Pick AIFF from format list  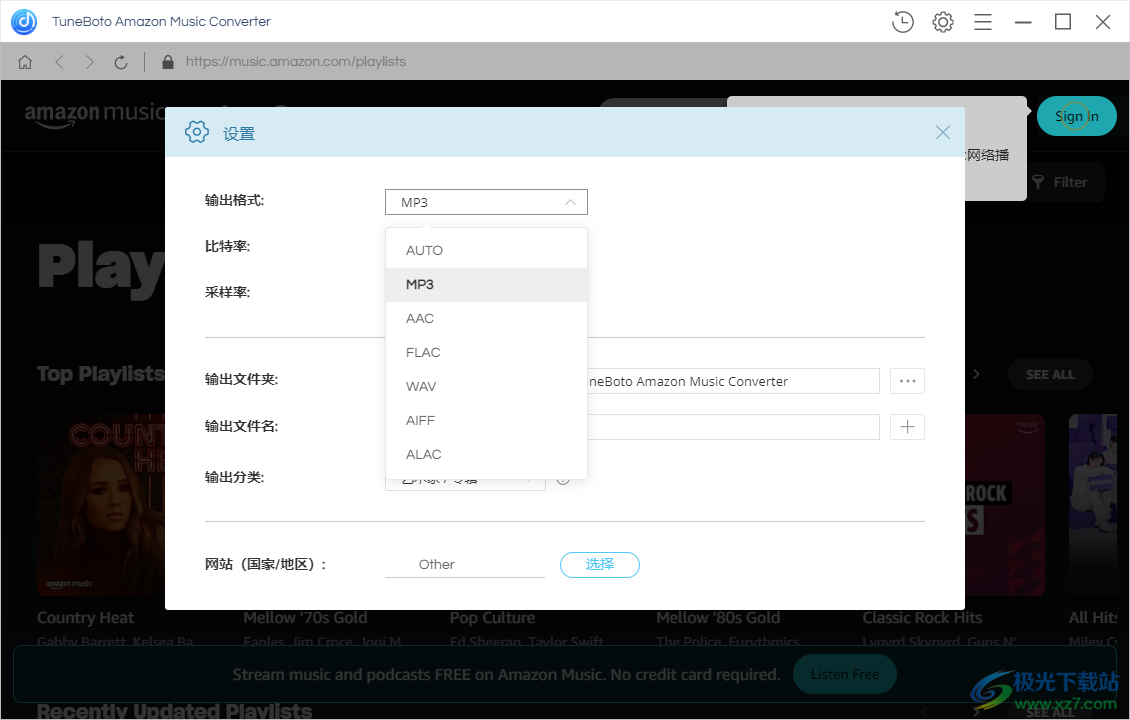(x=486, y=419)
